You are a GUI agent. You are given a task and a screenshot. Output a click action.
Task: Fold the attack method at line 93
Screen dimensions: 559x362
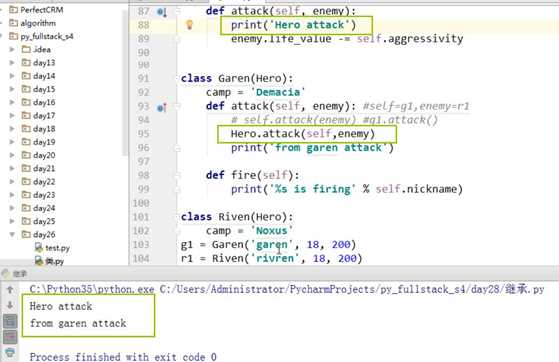pos(177,106)
